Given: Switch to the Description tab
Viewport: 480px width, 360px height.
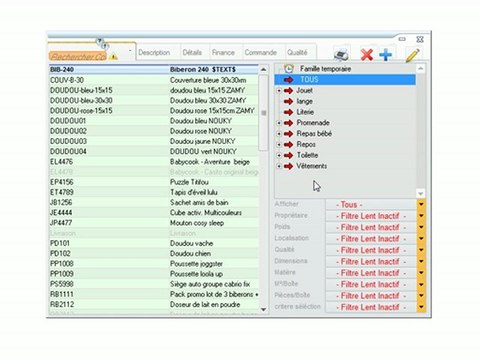Looking at the screenshot, I should tap(154, 53).
